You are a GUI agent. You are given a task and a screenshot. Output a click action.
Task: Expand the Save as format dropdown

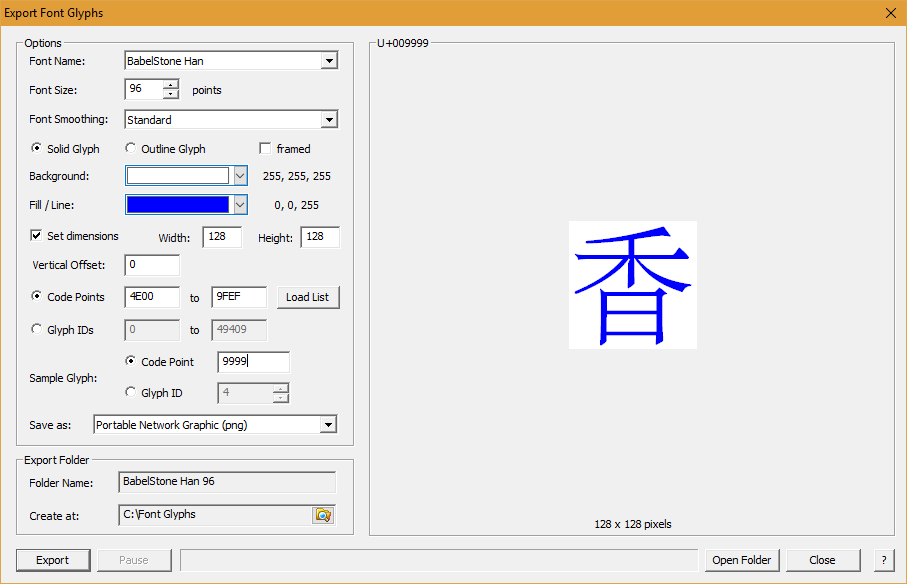pos(329,425)
